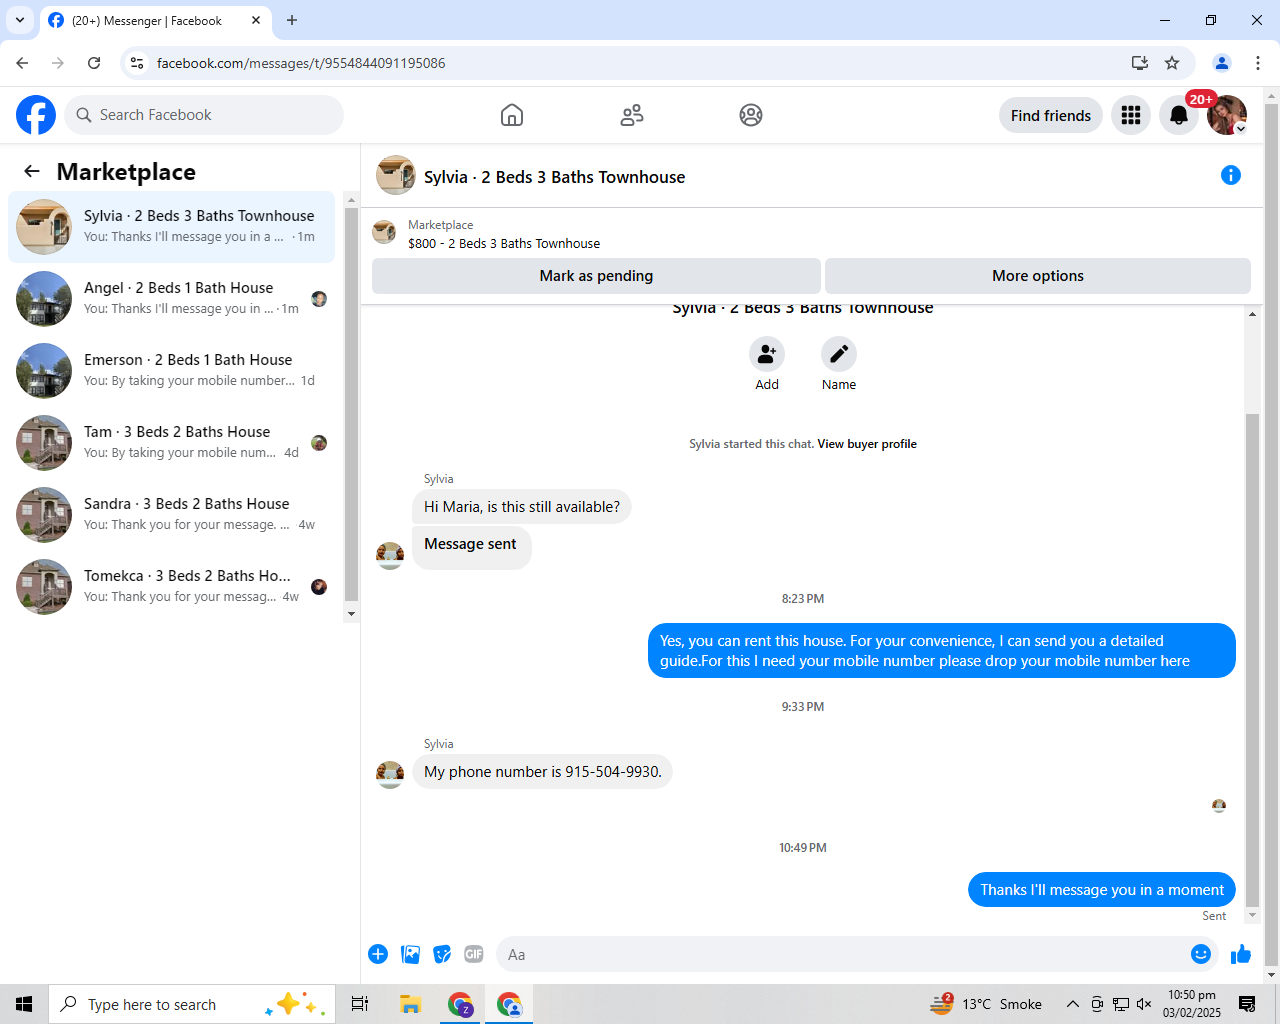Close the Messenger tab
This screenshot has height=1024, width=1280.
point(256,20)
